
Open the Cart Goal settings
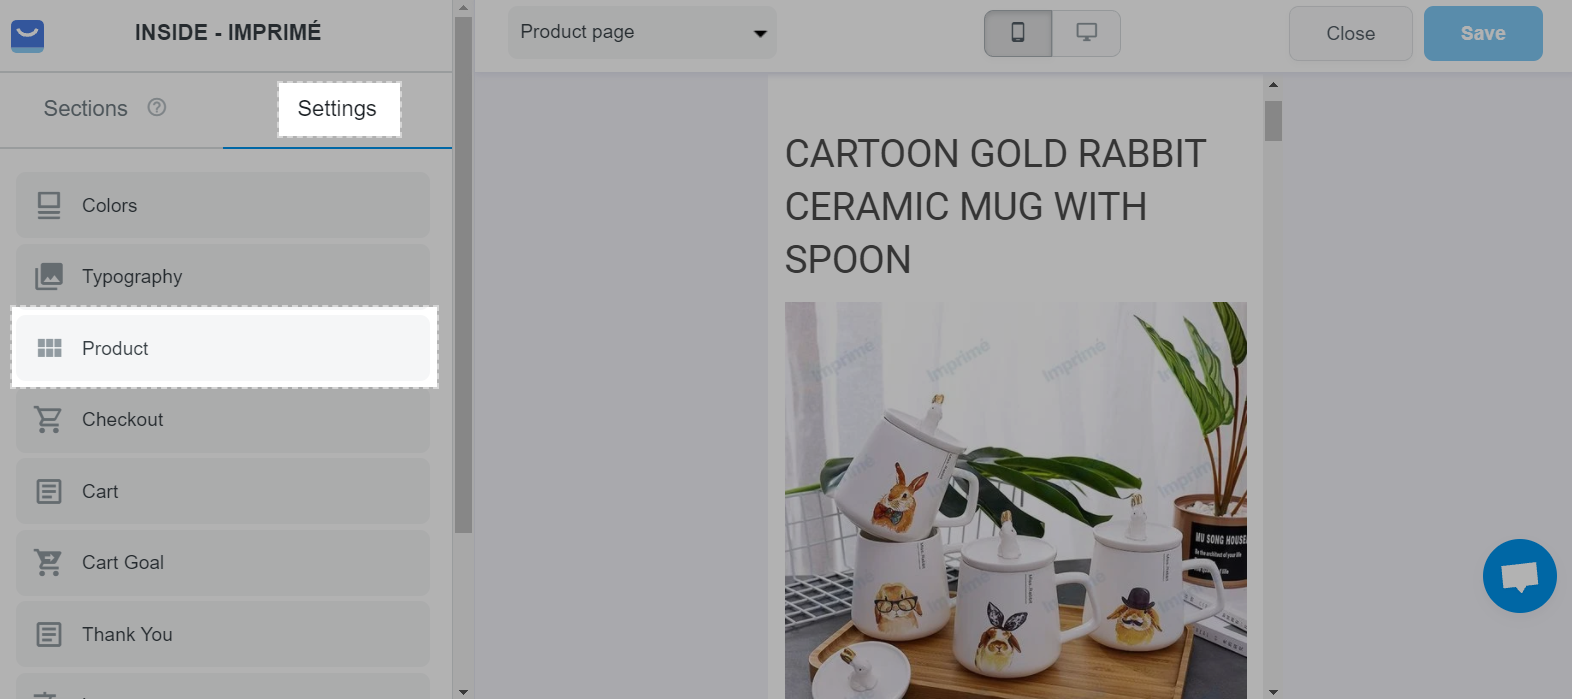pyautogui.click(x=223, y=562)
